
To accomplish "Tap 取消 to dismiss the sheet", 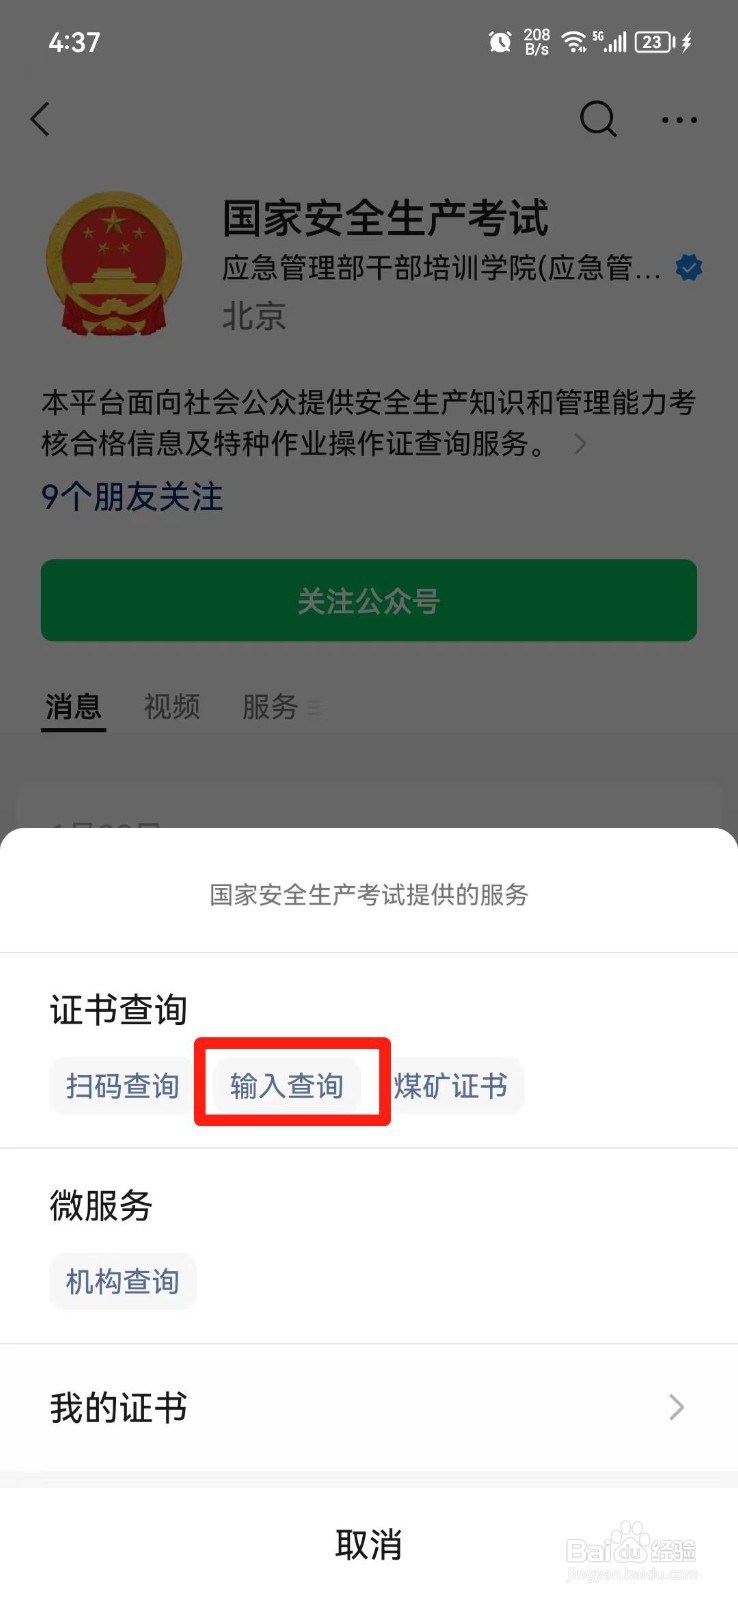I will [x=369, y=1545].
